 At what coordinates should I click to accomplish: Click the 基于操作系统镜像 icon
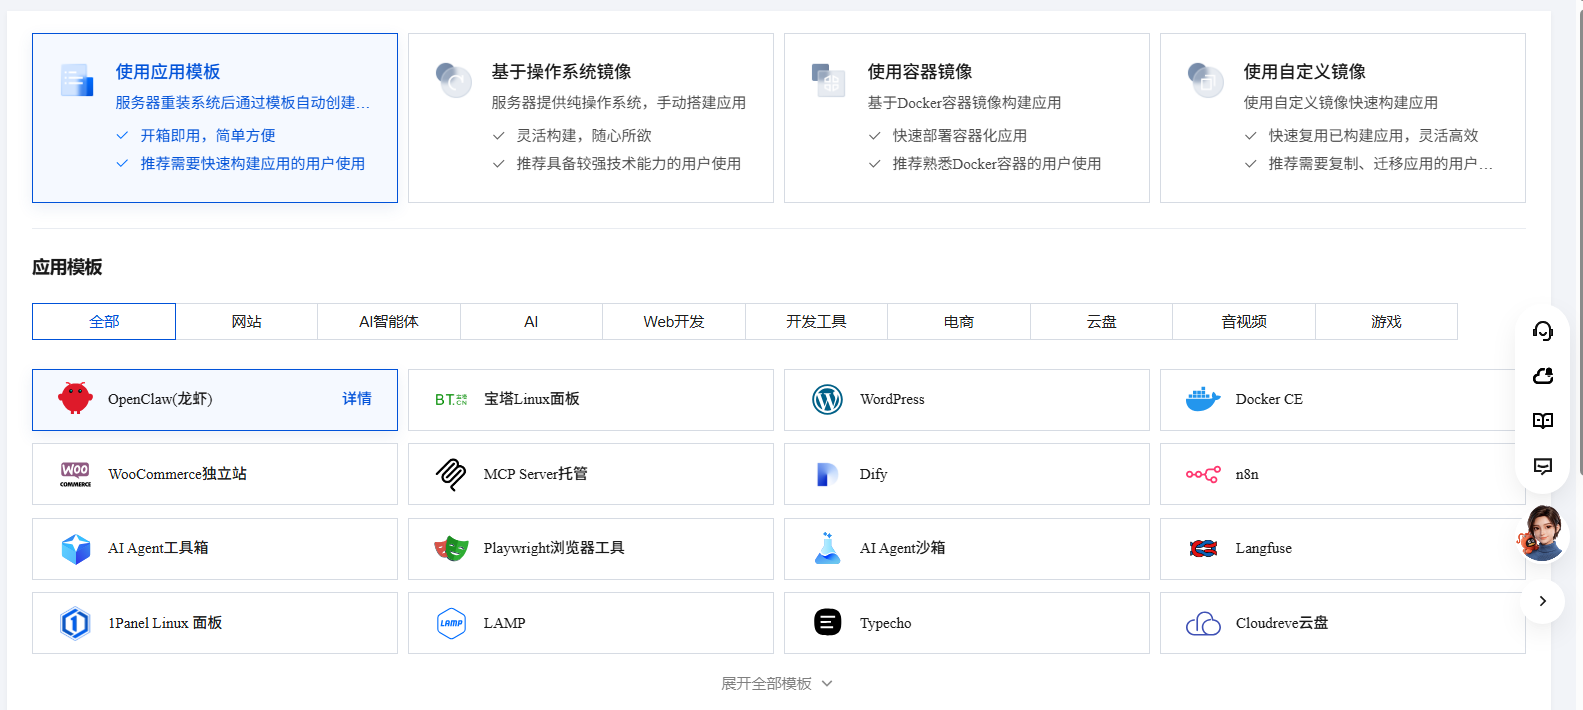(453, 80)
